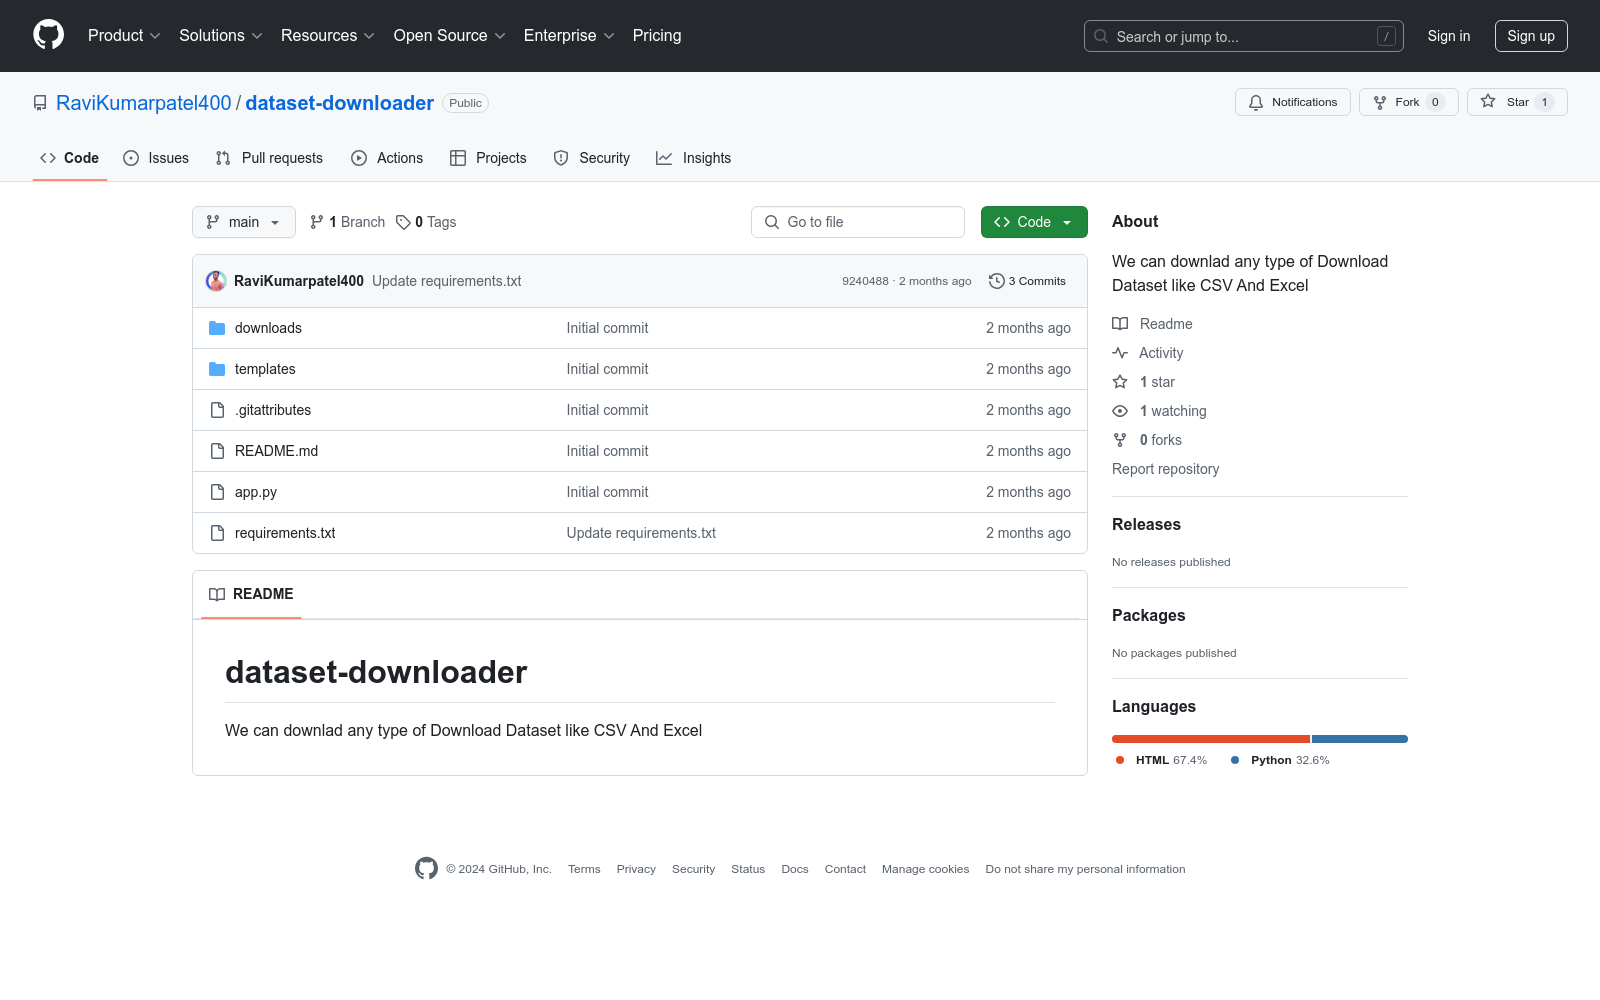The width and height of the screenshot is (1600, 1000).
Task: Click the .gitattributes file icon
Action: click(217, 410)
